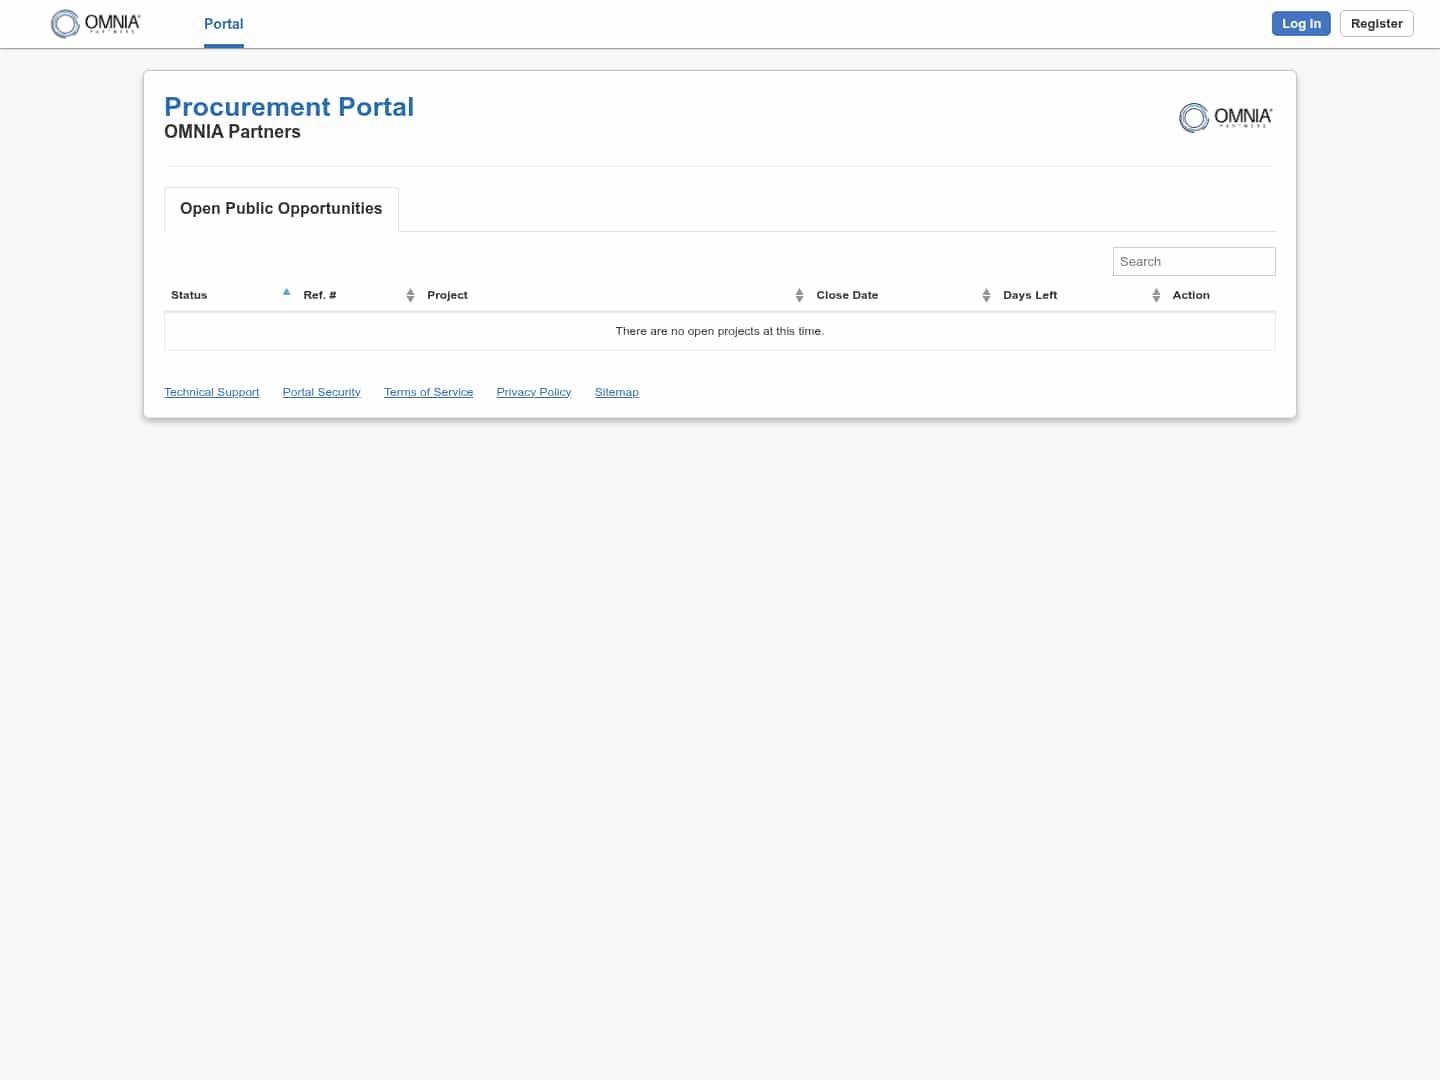
Task: Toggle the Close Date column sort arrows
Action: pos(986,295)
